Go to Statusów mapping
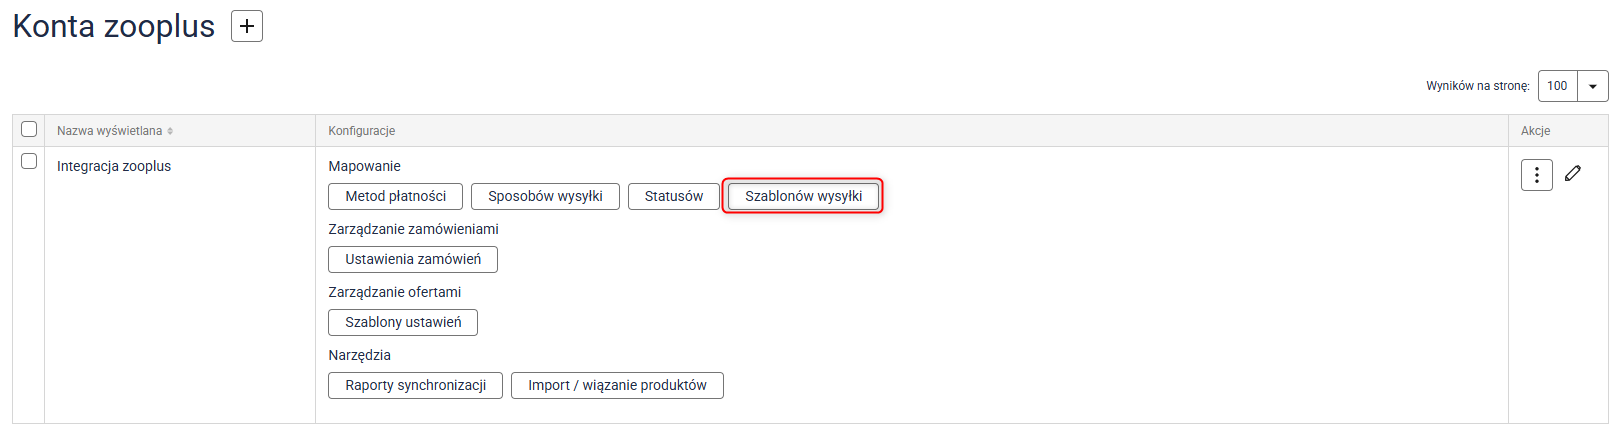Screen dimensions: 1621x434 tap(673, 196)
